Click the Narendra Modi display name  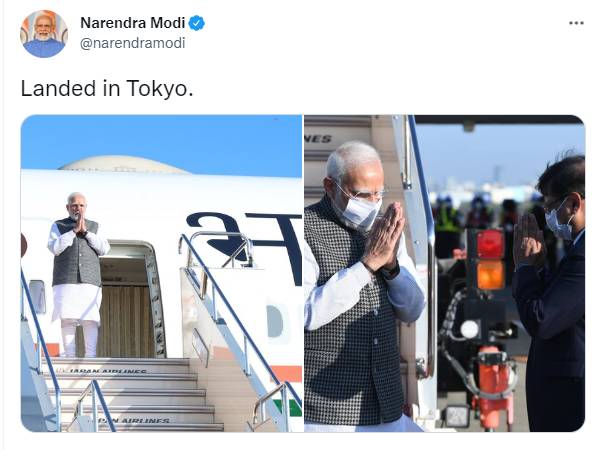[132, 23]
